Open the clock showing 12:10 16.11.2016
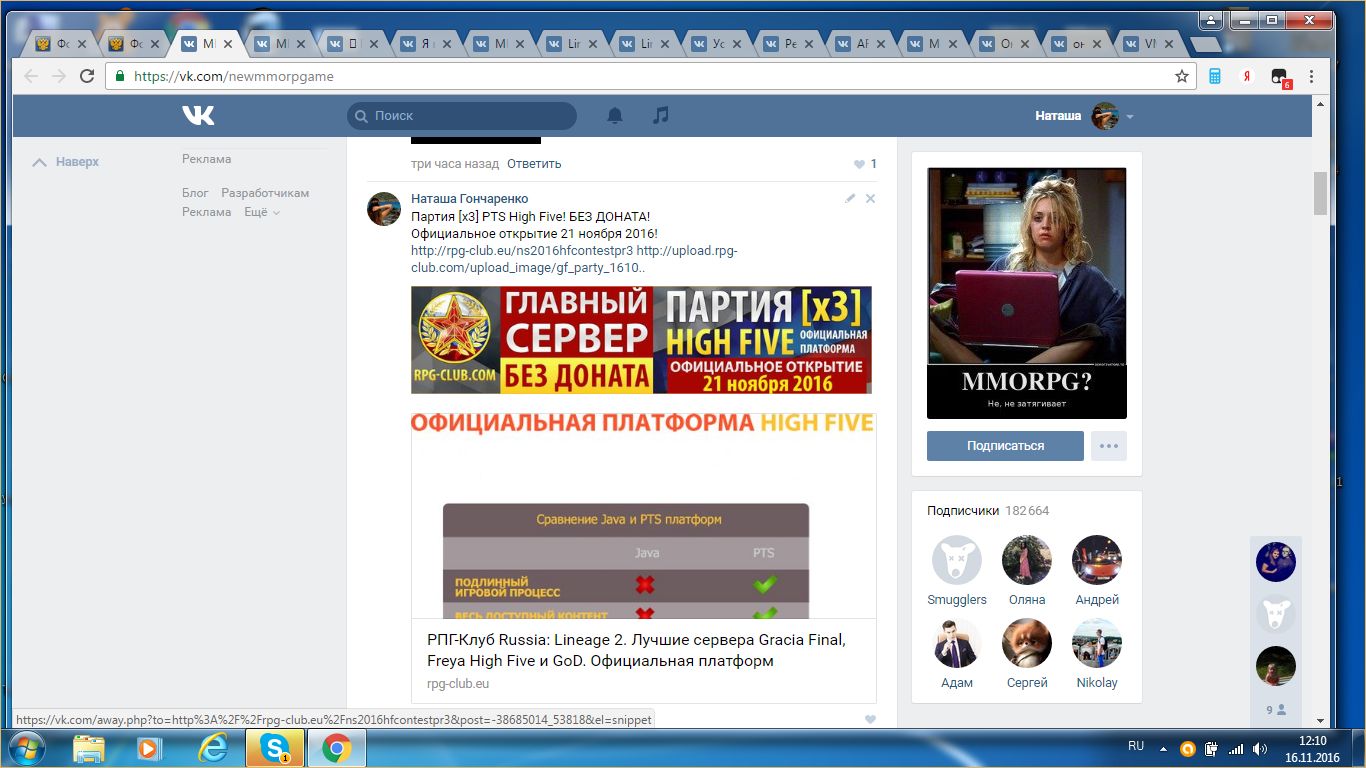The height and width of the screenshot is (768, 1366). (1313, 748)
